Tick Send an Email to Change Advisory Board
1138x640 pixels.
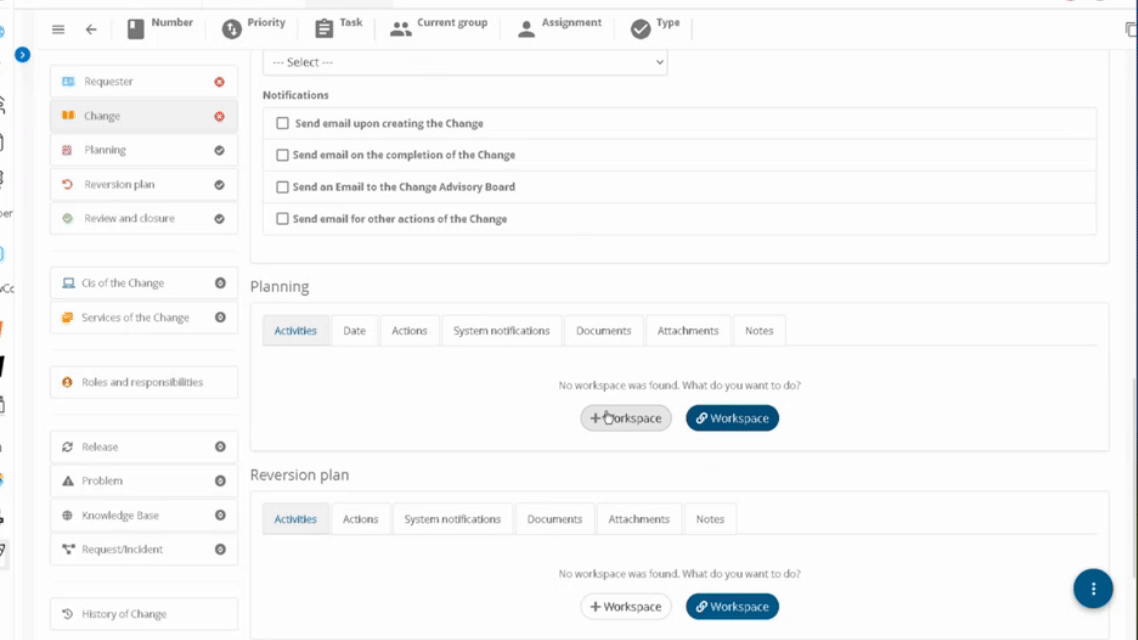coord(282,187)
